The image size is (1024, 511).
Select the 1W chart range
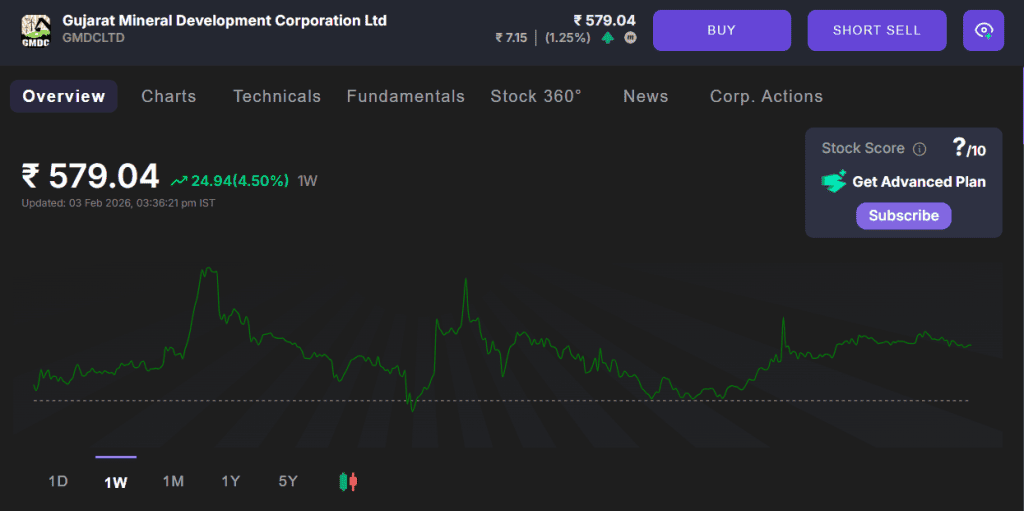tap(116, 482)
